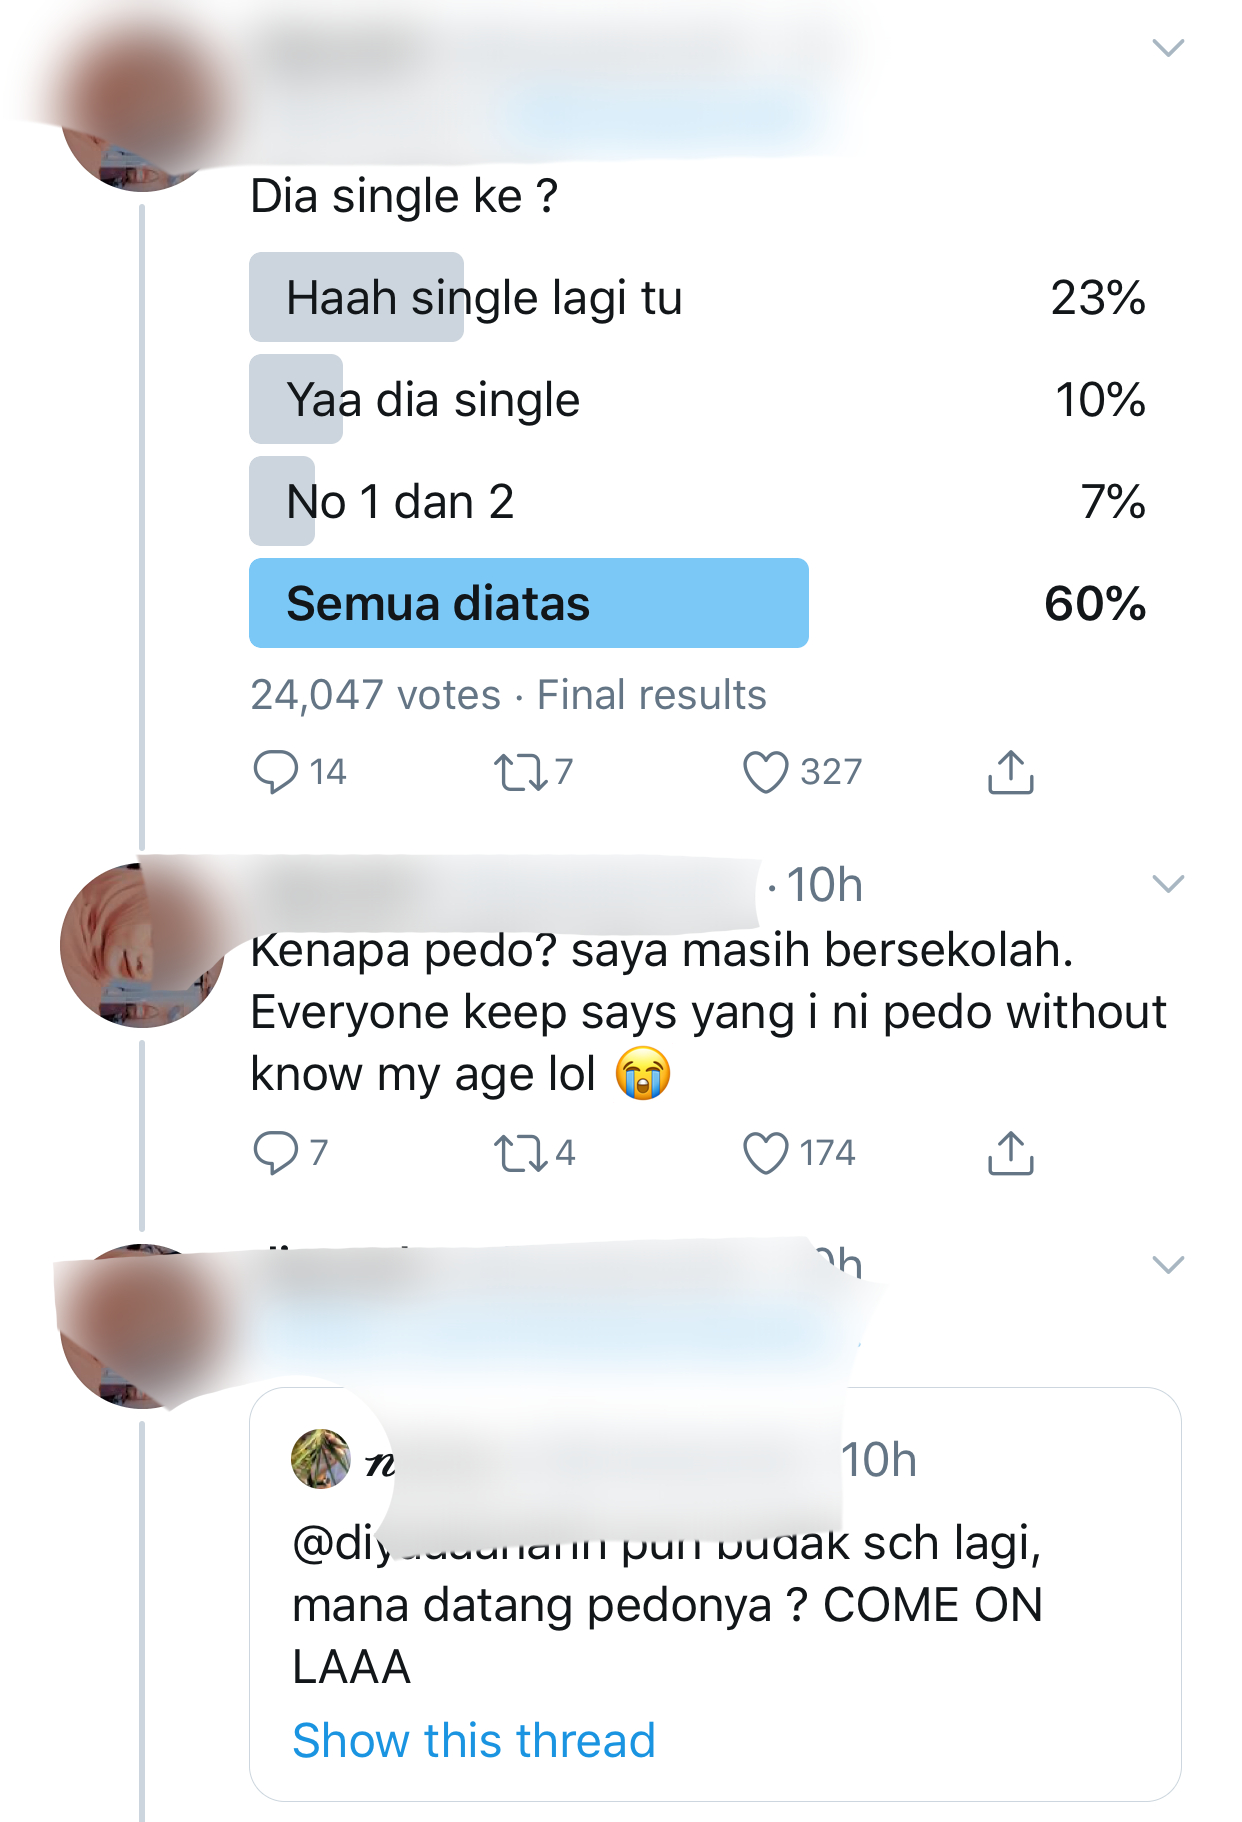This screenshot has height=1822, width=1242.
Task: Click the "Semua diatas" winning poll bar
Action: (x=528, y=603)
